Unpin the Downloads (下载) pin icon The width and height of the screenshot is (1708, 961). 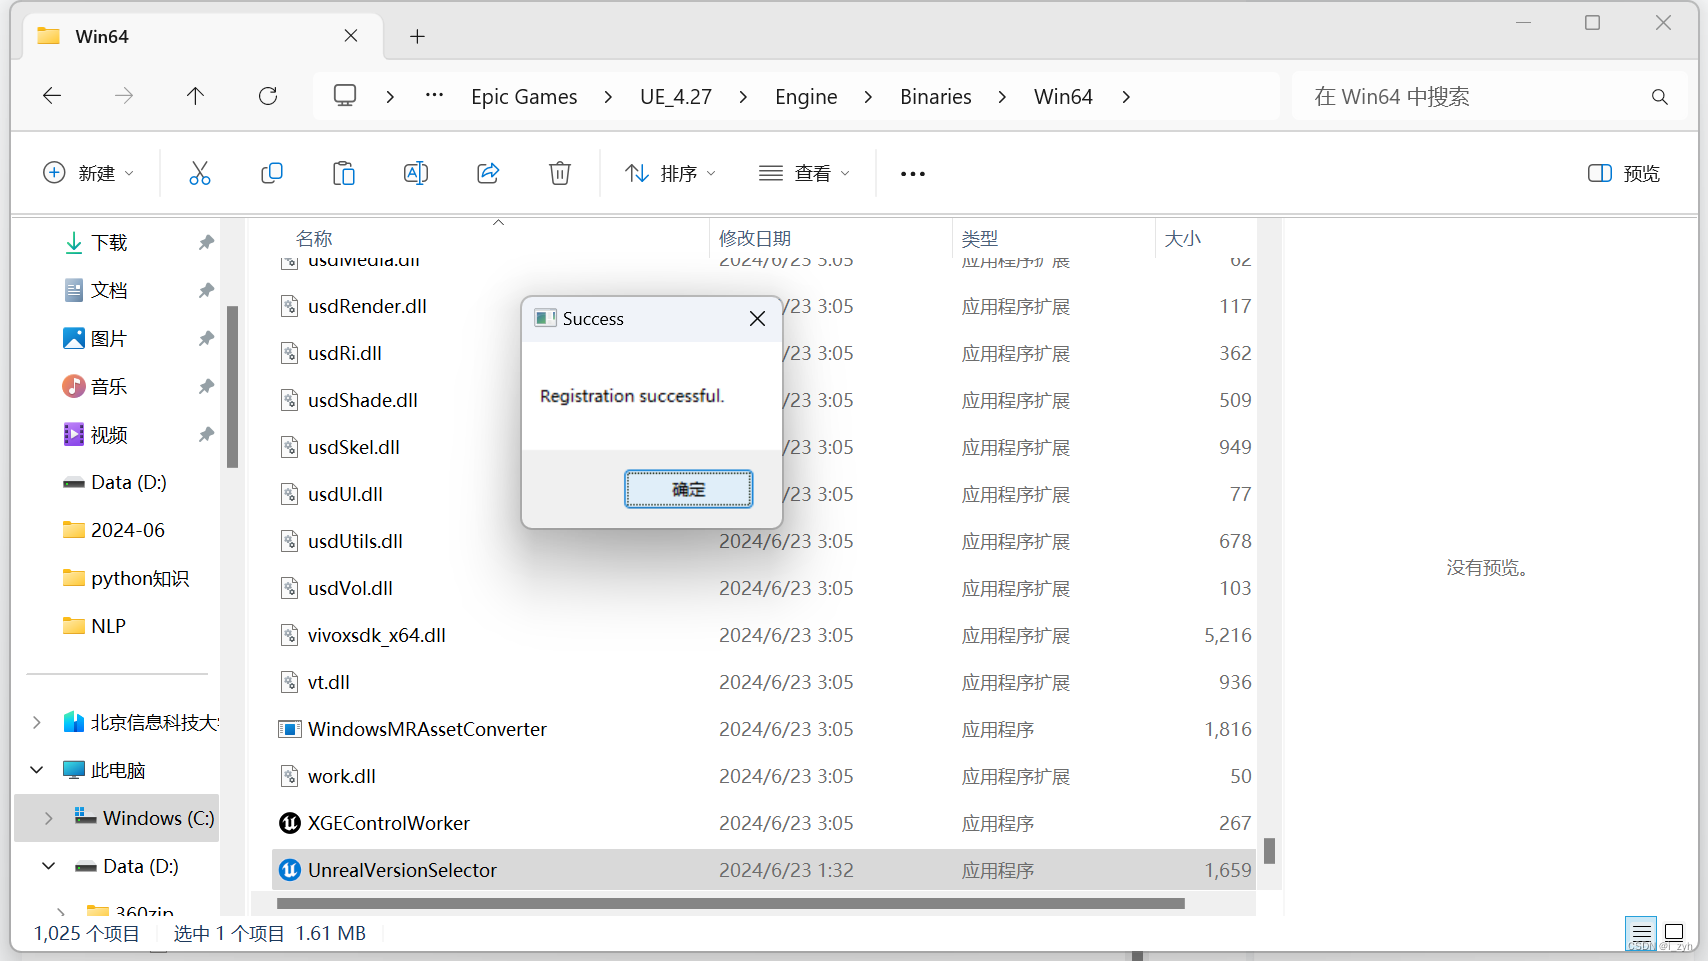tap(206, 242)
